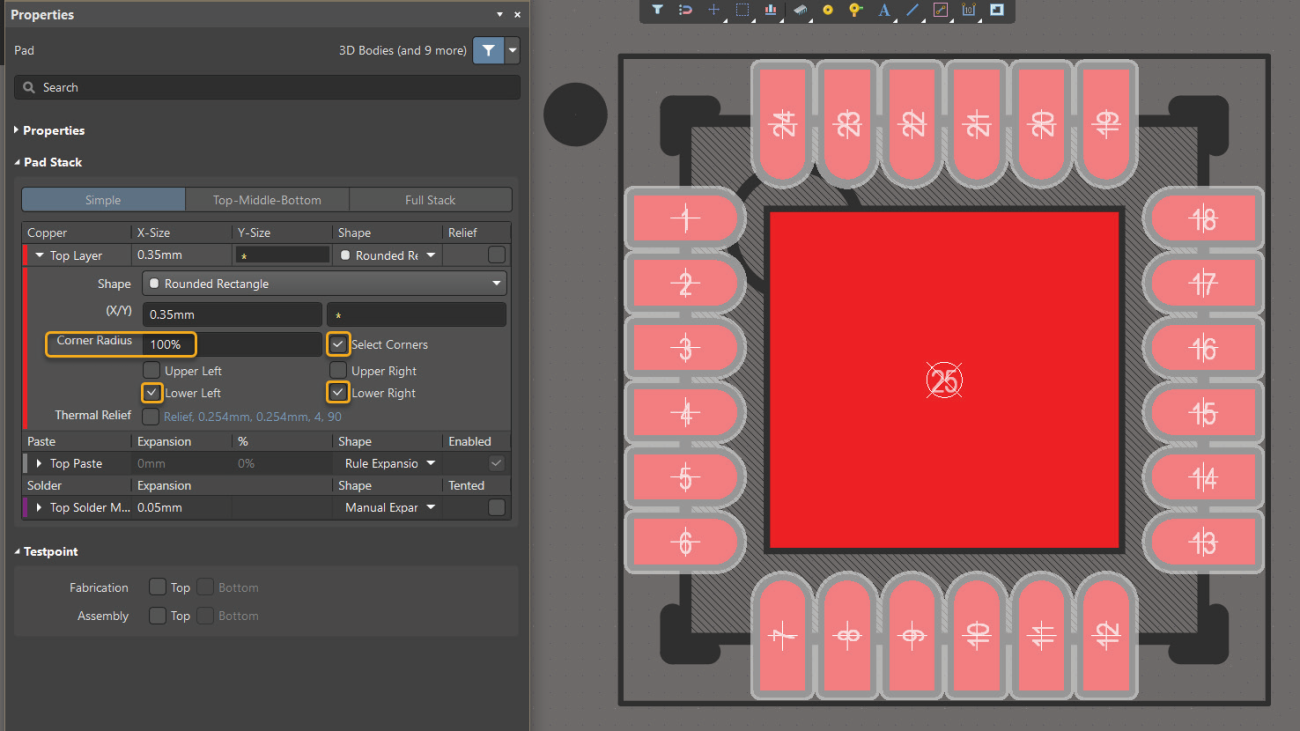The width and height of the screenshot is (1300, 731).
Task: Click the filter selection button near 3D Bodies
Action: (487, 50)
